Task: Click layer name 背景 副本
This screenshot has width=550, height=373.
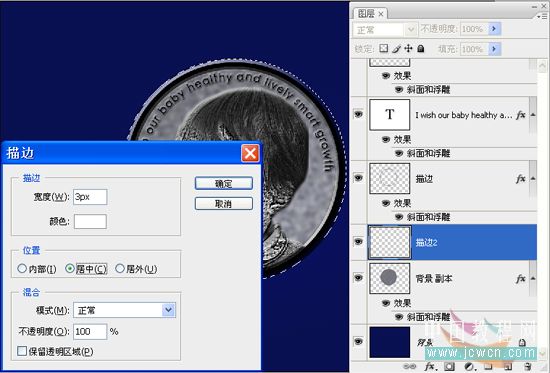Action: [x=434, y=279]
